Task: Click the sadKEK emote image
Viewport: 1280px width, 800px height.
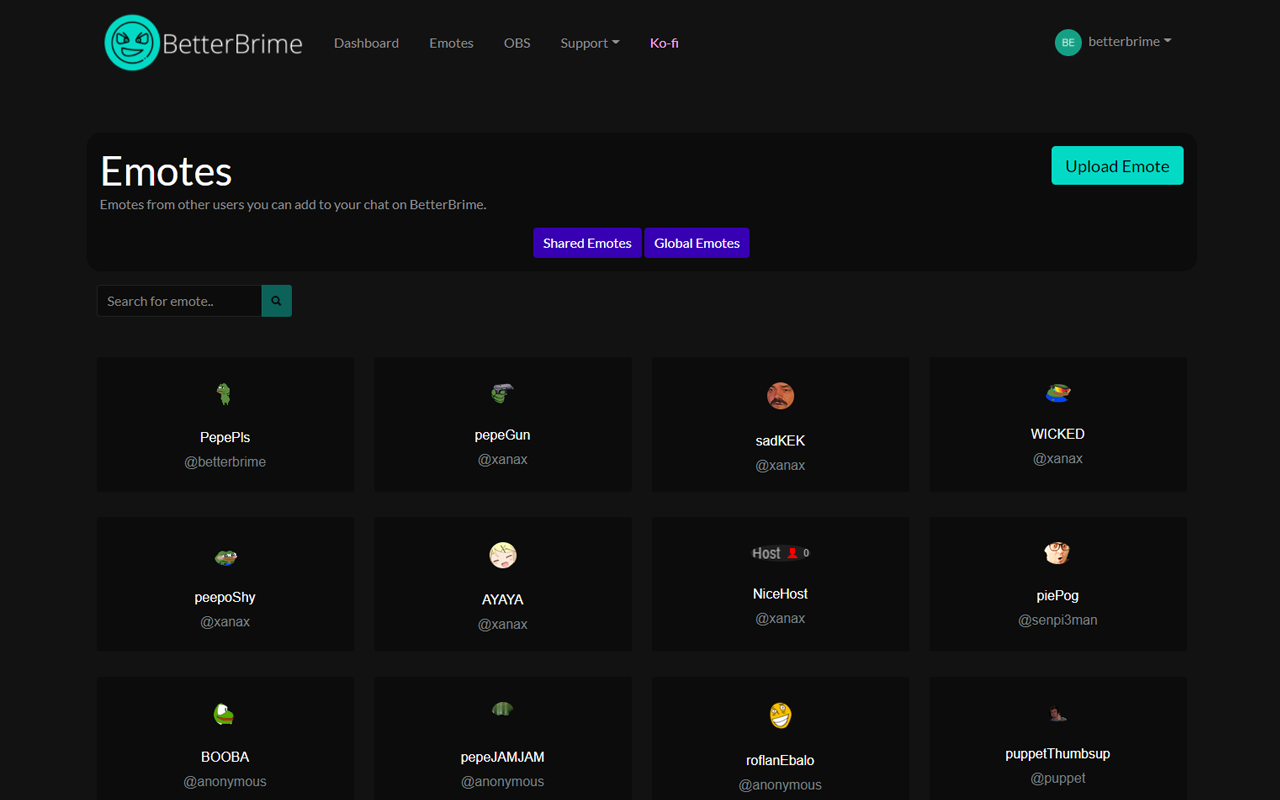Action: point(780,396)
